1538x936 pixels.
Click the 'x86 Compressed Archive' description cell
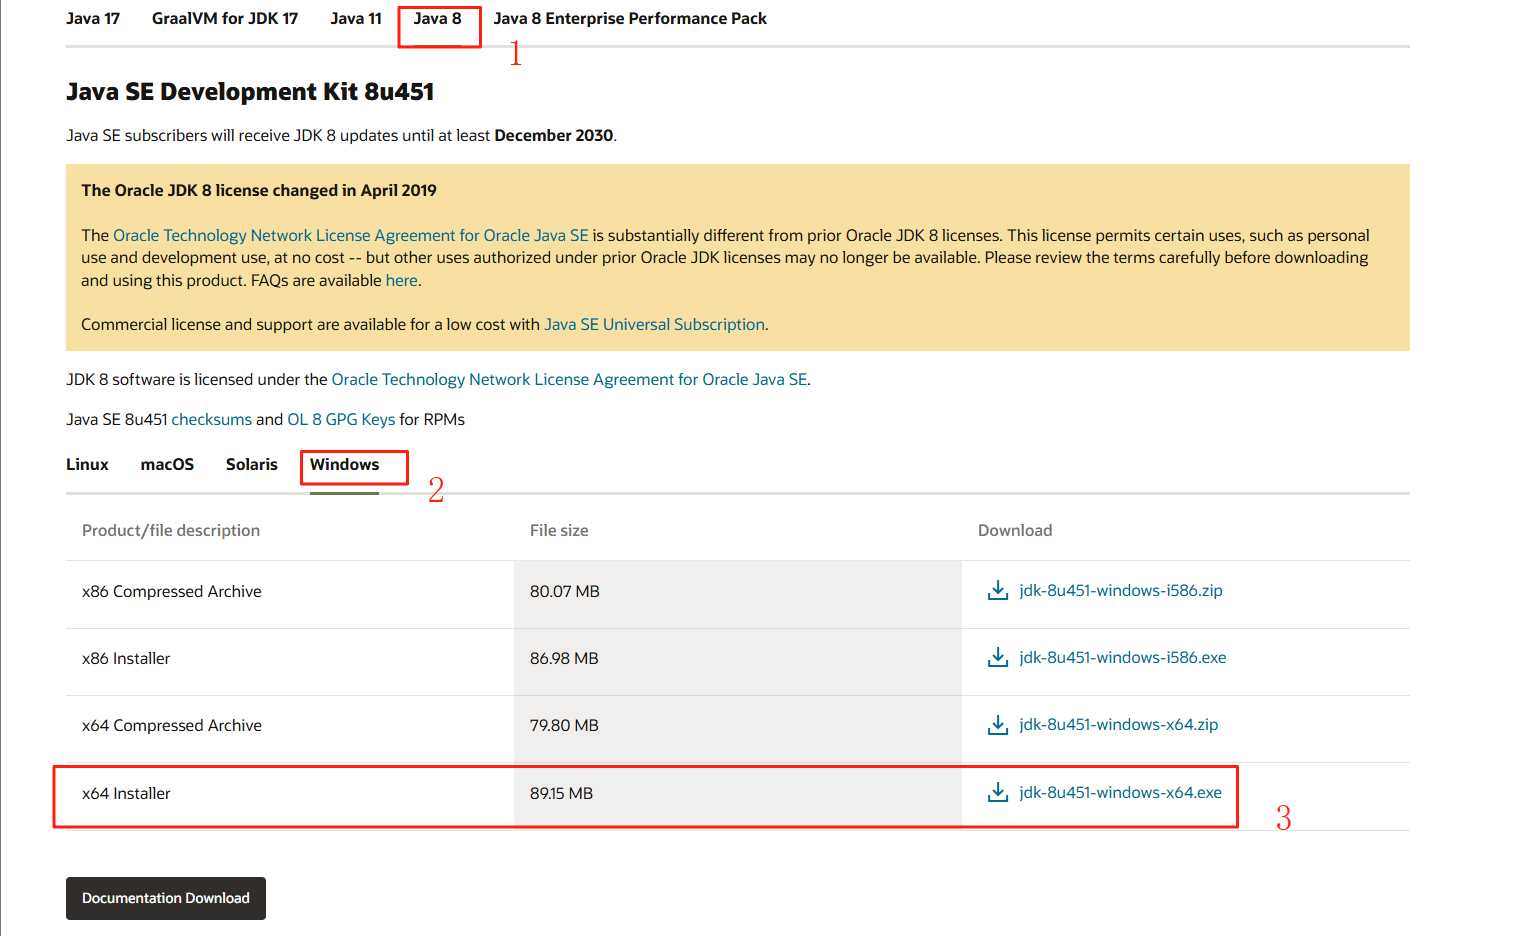[290, 594]
